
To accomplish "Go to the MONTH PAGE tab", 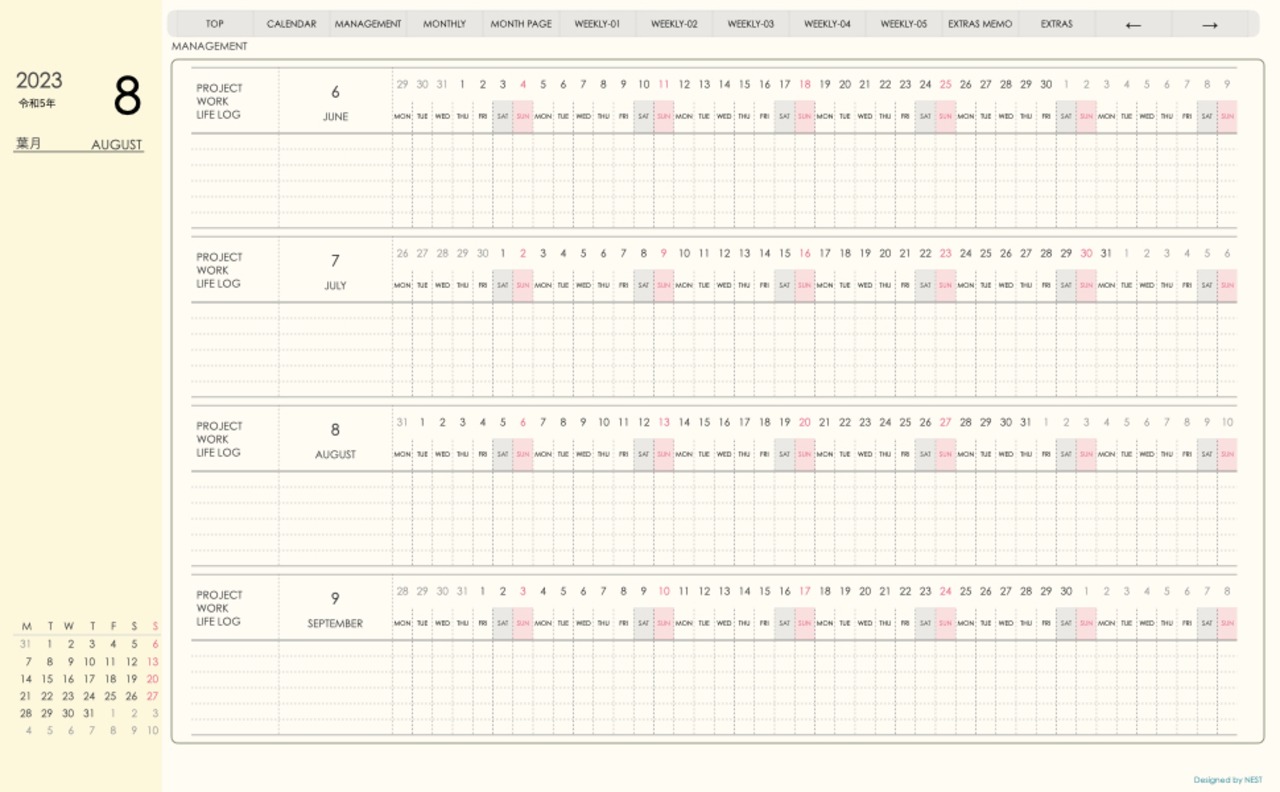I will 521,24.
